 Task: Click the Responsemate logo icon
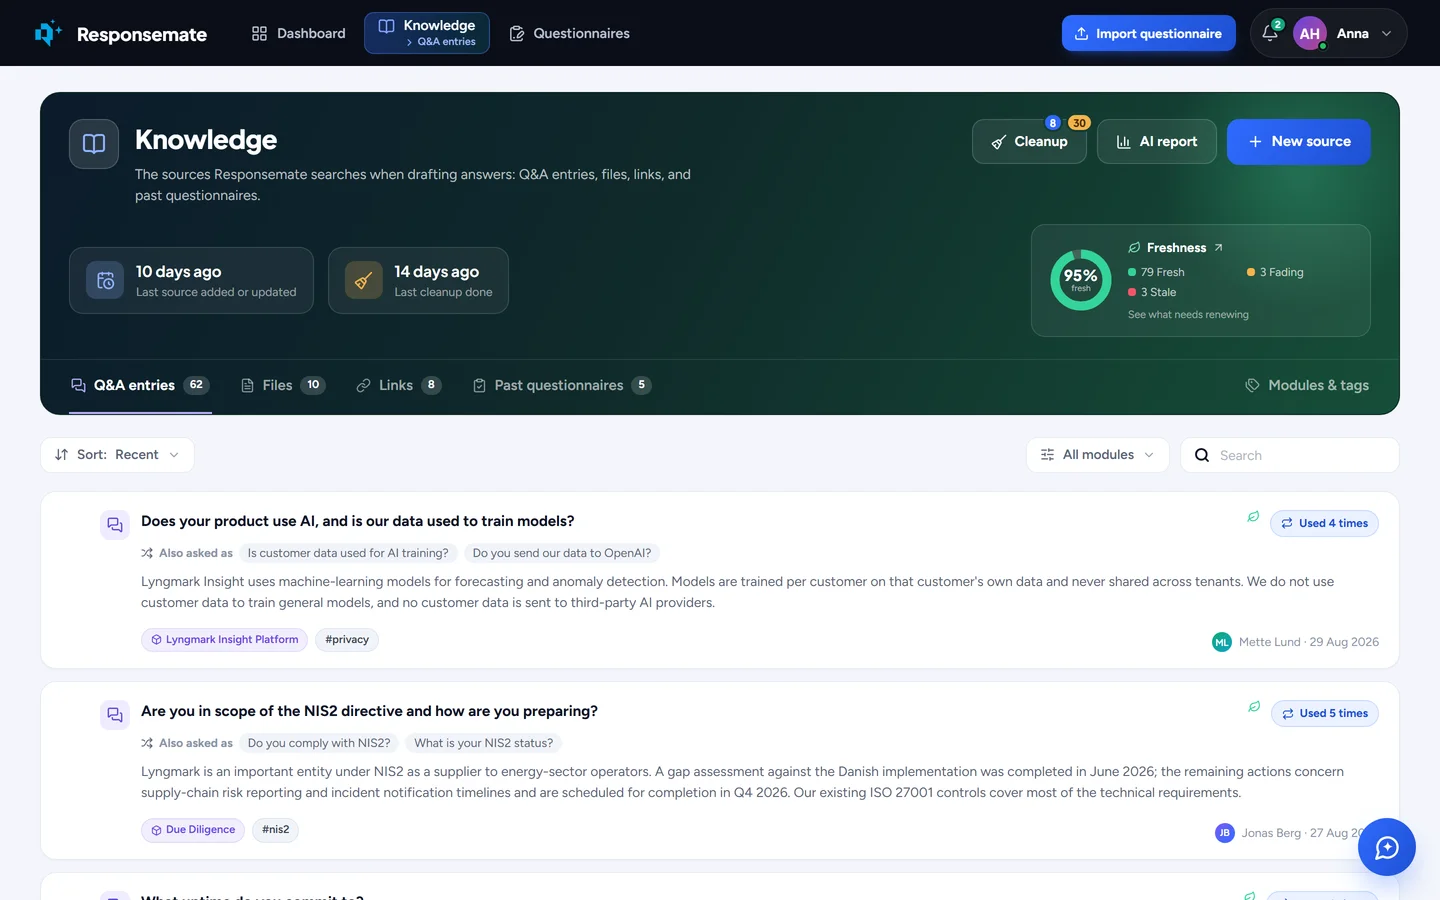click(48, 33)
